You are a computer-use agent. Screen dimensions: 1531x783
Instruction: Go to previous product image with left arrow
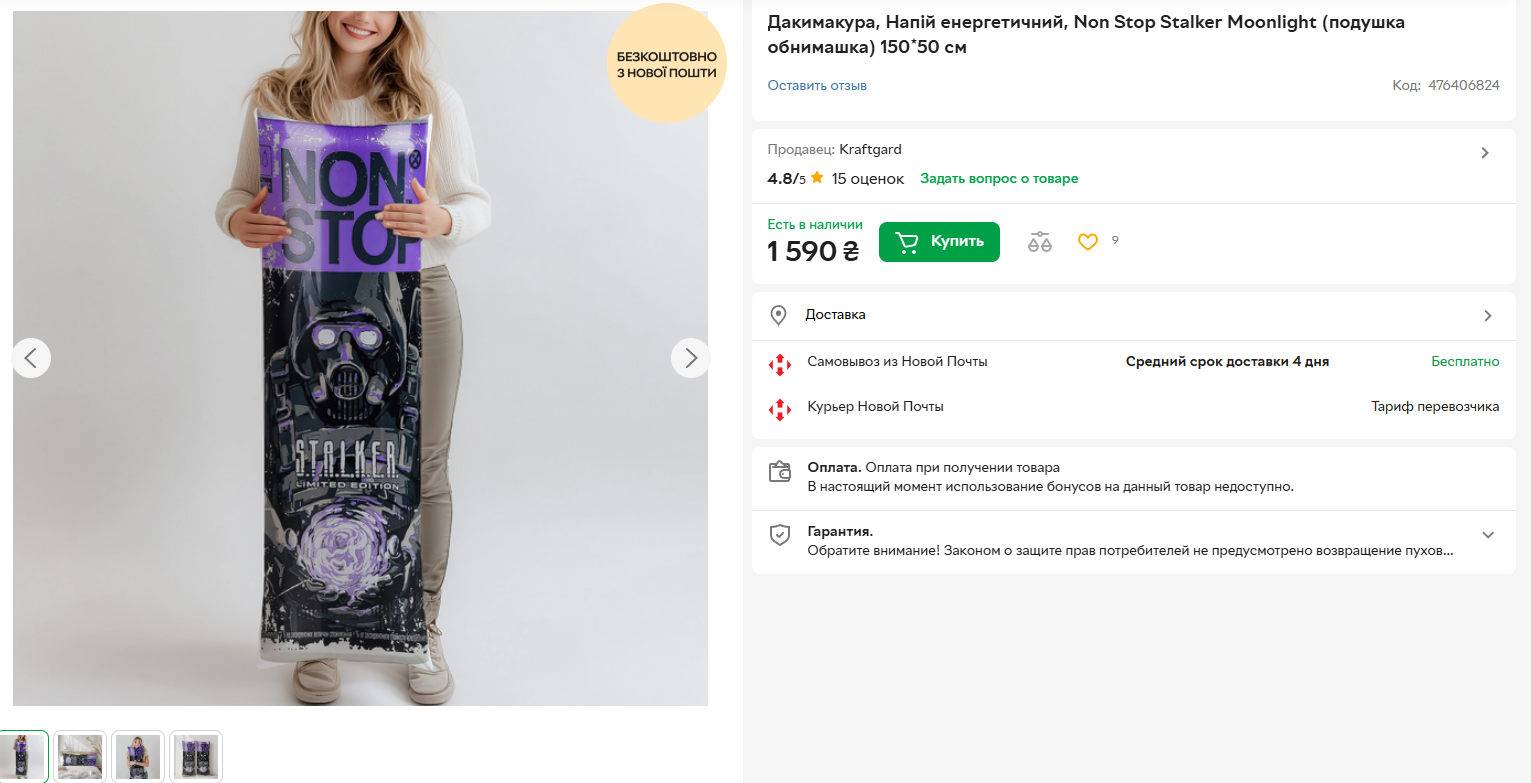(x=31, y=357)
